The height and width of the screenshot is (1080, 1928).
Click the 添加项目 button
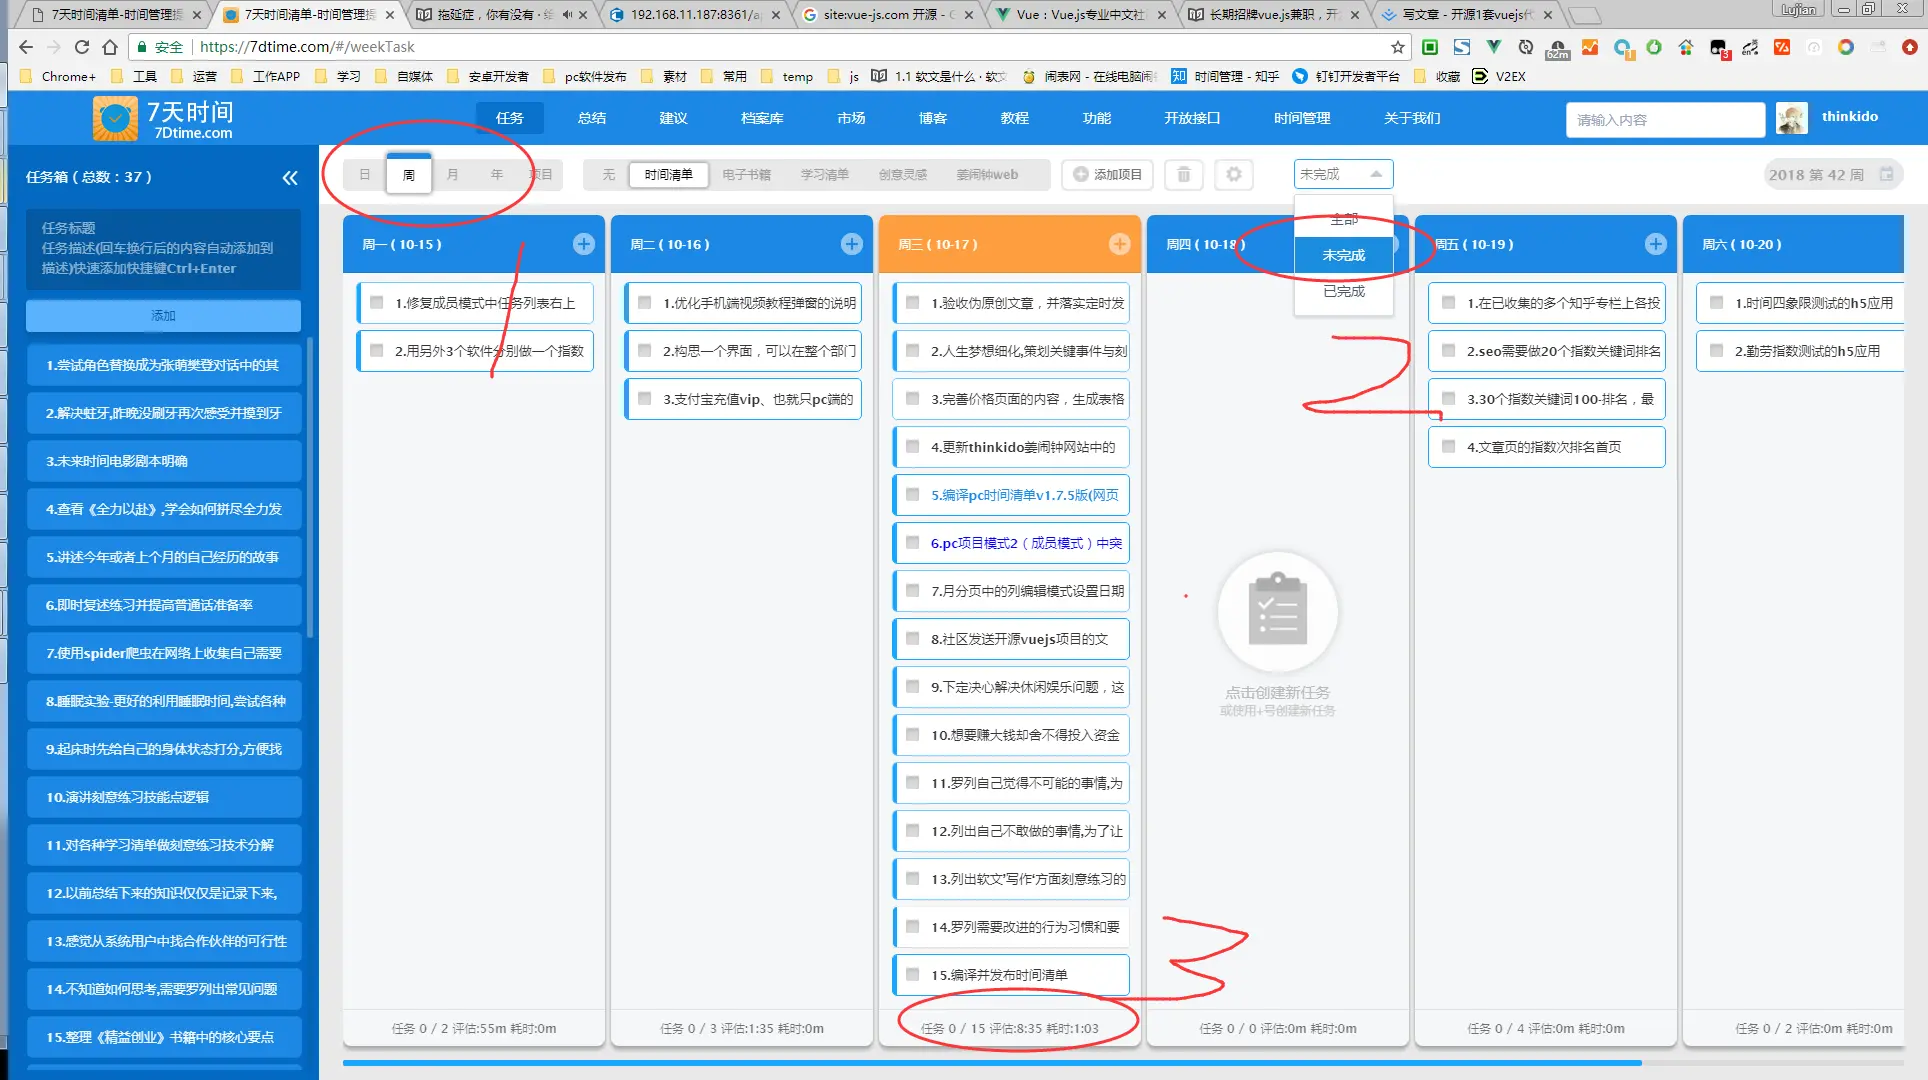click(1107, 174)
